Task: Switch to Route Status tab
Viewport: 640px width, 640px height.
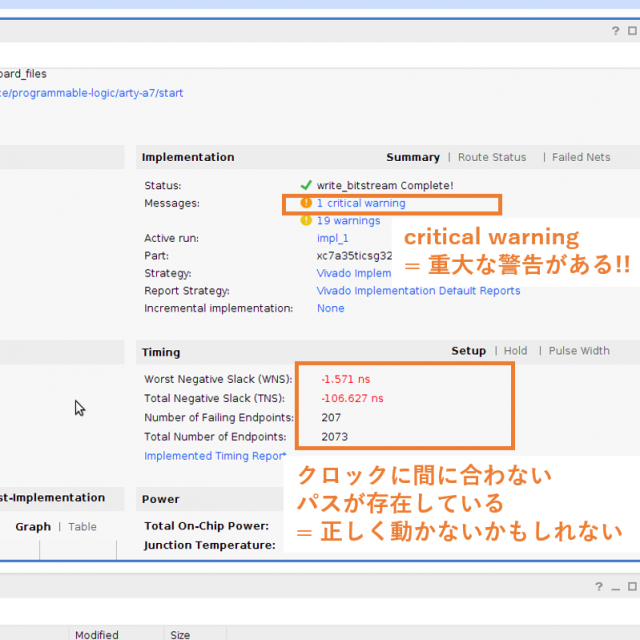Action: [x=492, y=157]
